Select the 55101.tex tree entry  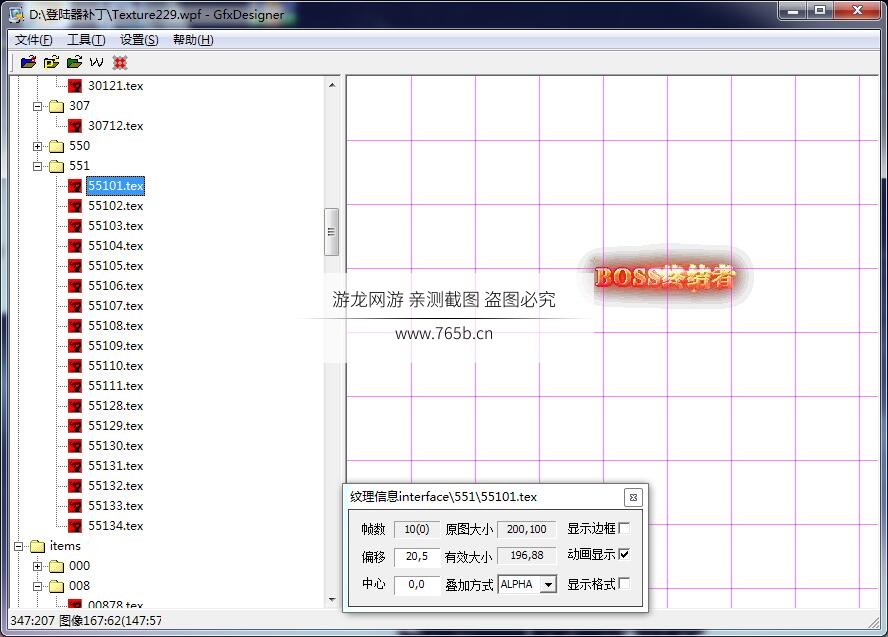click(116, 186)
